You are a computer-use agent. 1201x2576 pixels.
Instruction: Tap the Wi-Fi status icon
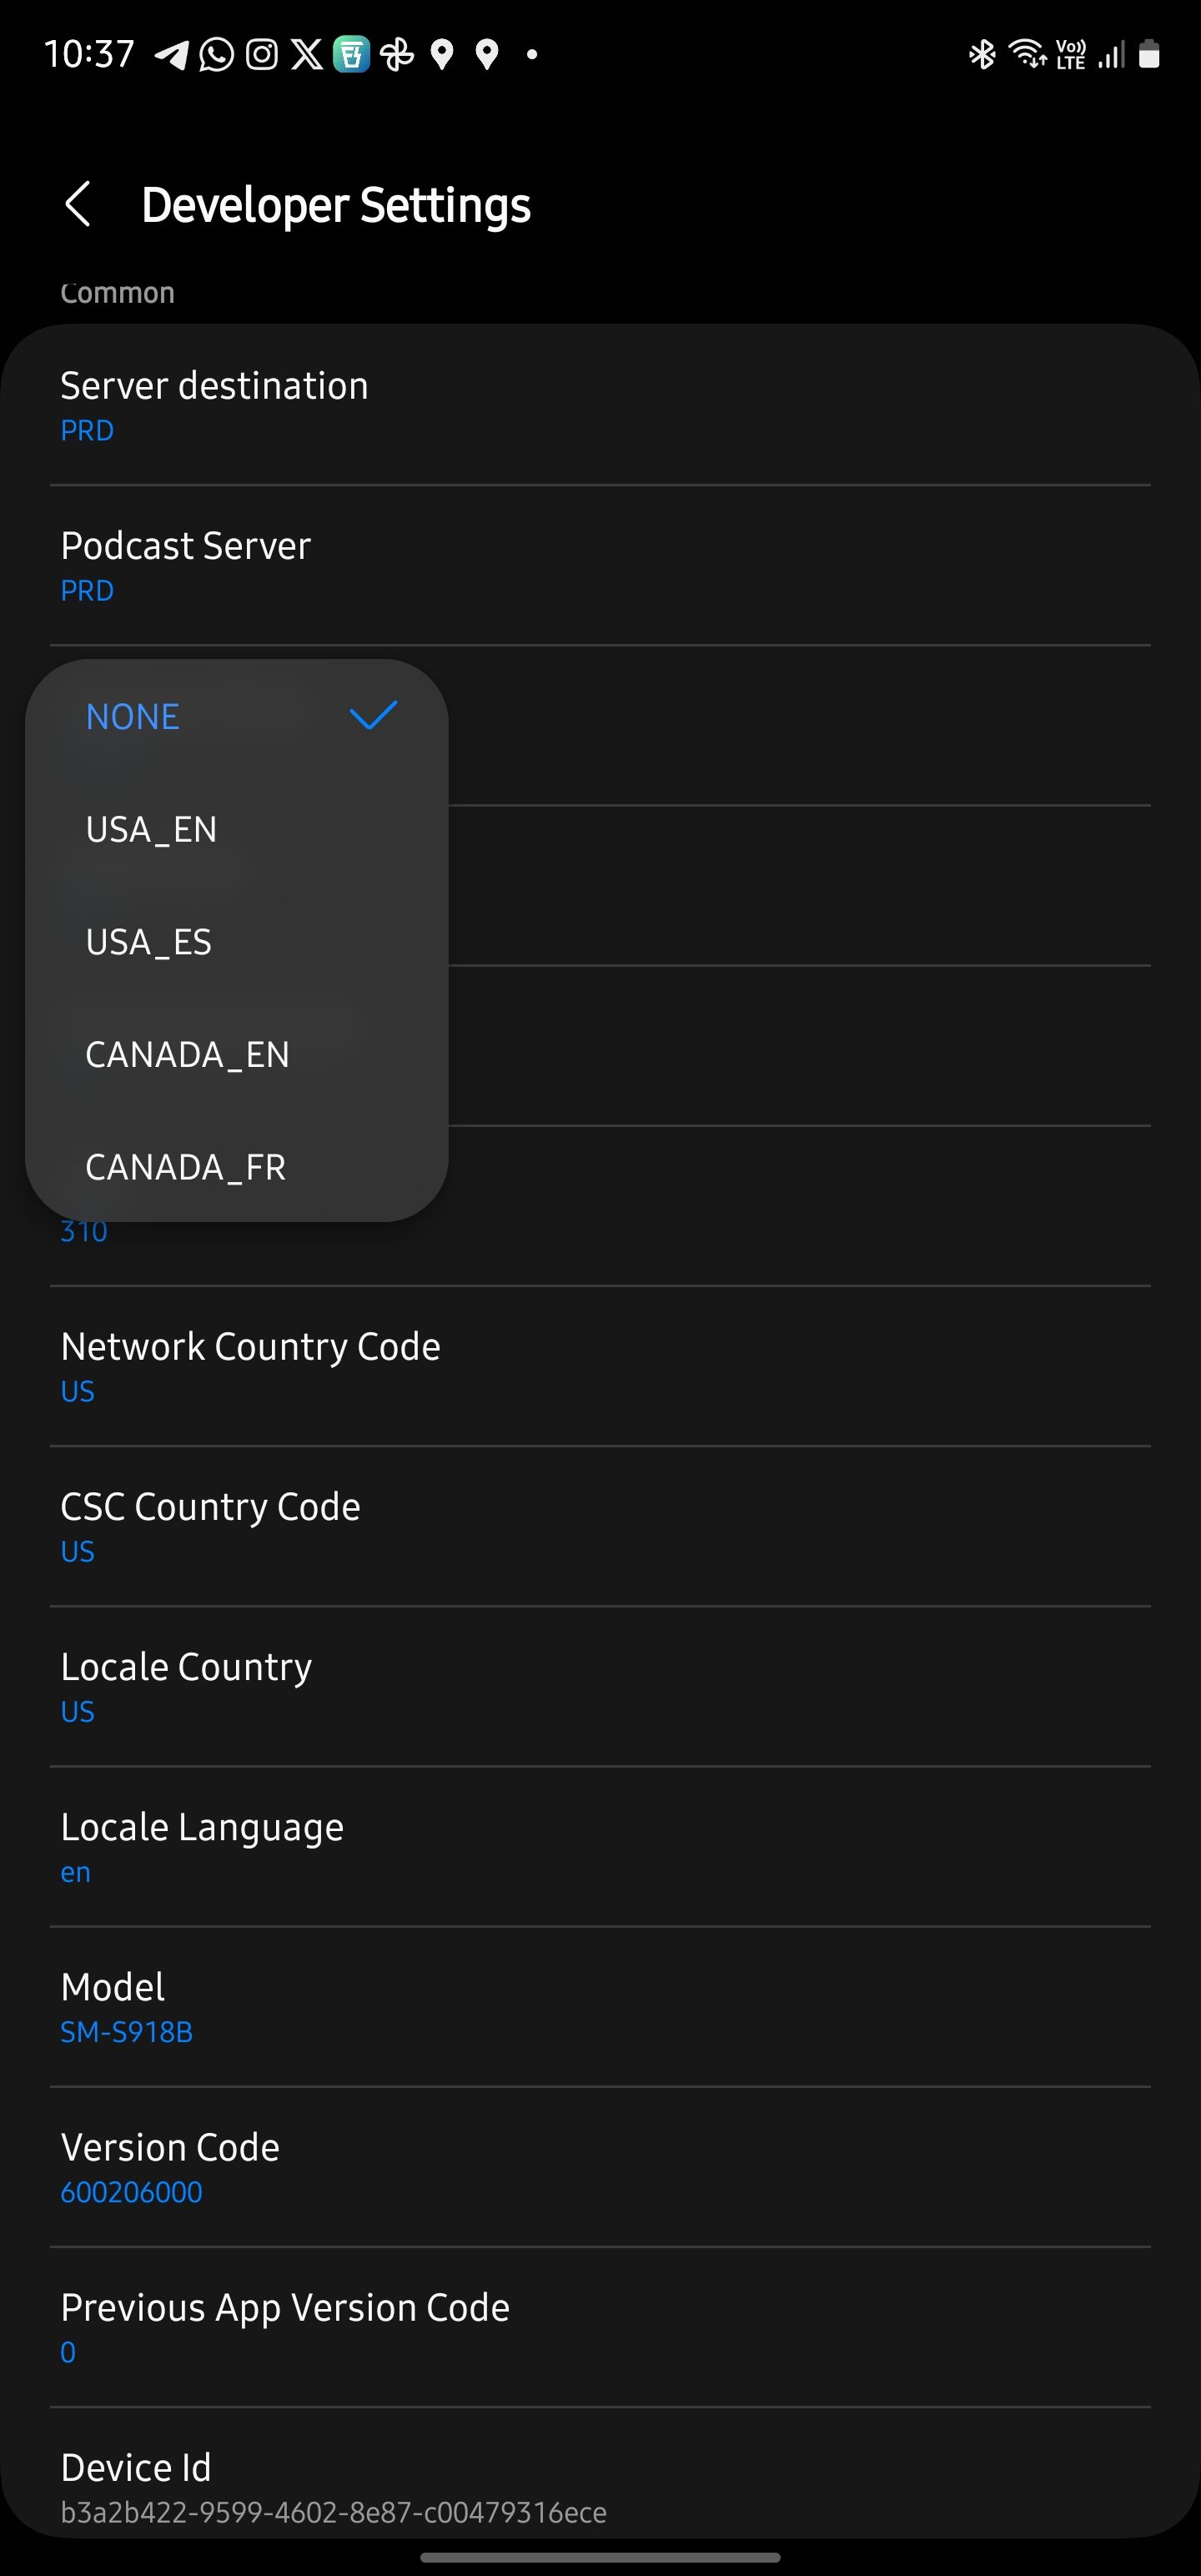(x=1027, y=53)
